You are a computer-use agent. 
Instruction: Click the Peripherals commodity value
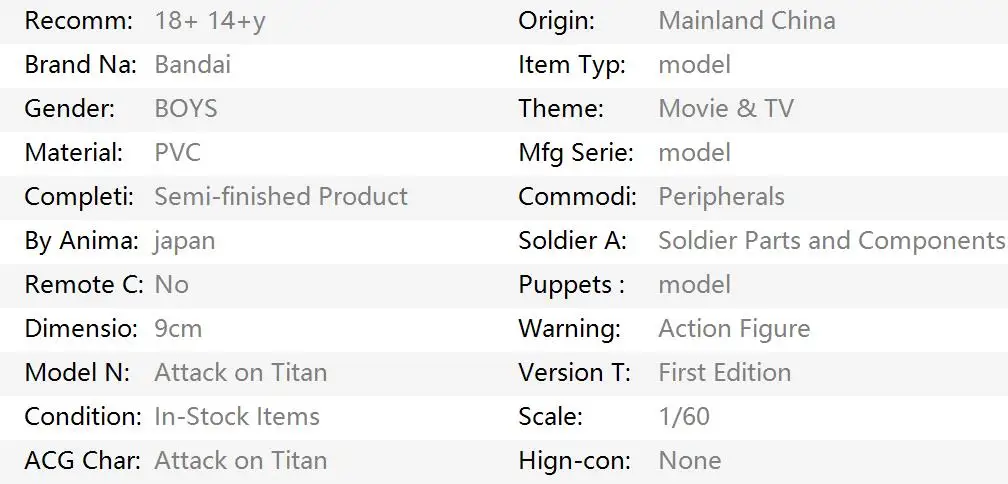coord(720,197)
